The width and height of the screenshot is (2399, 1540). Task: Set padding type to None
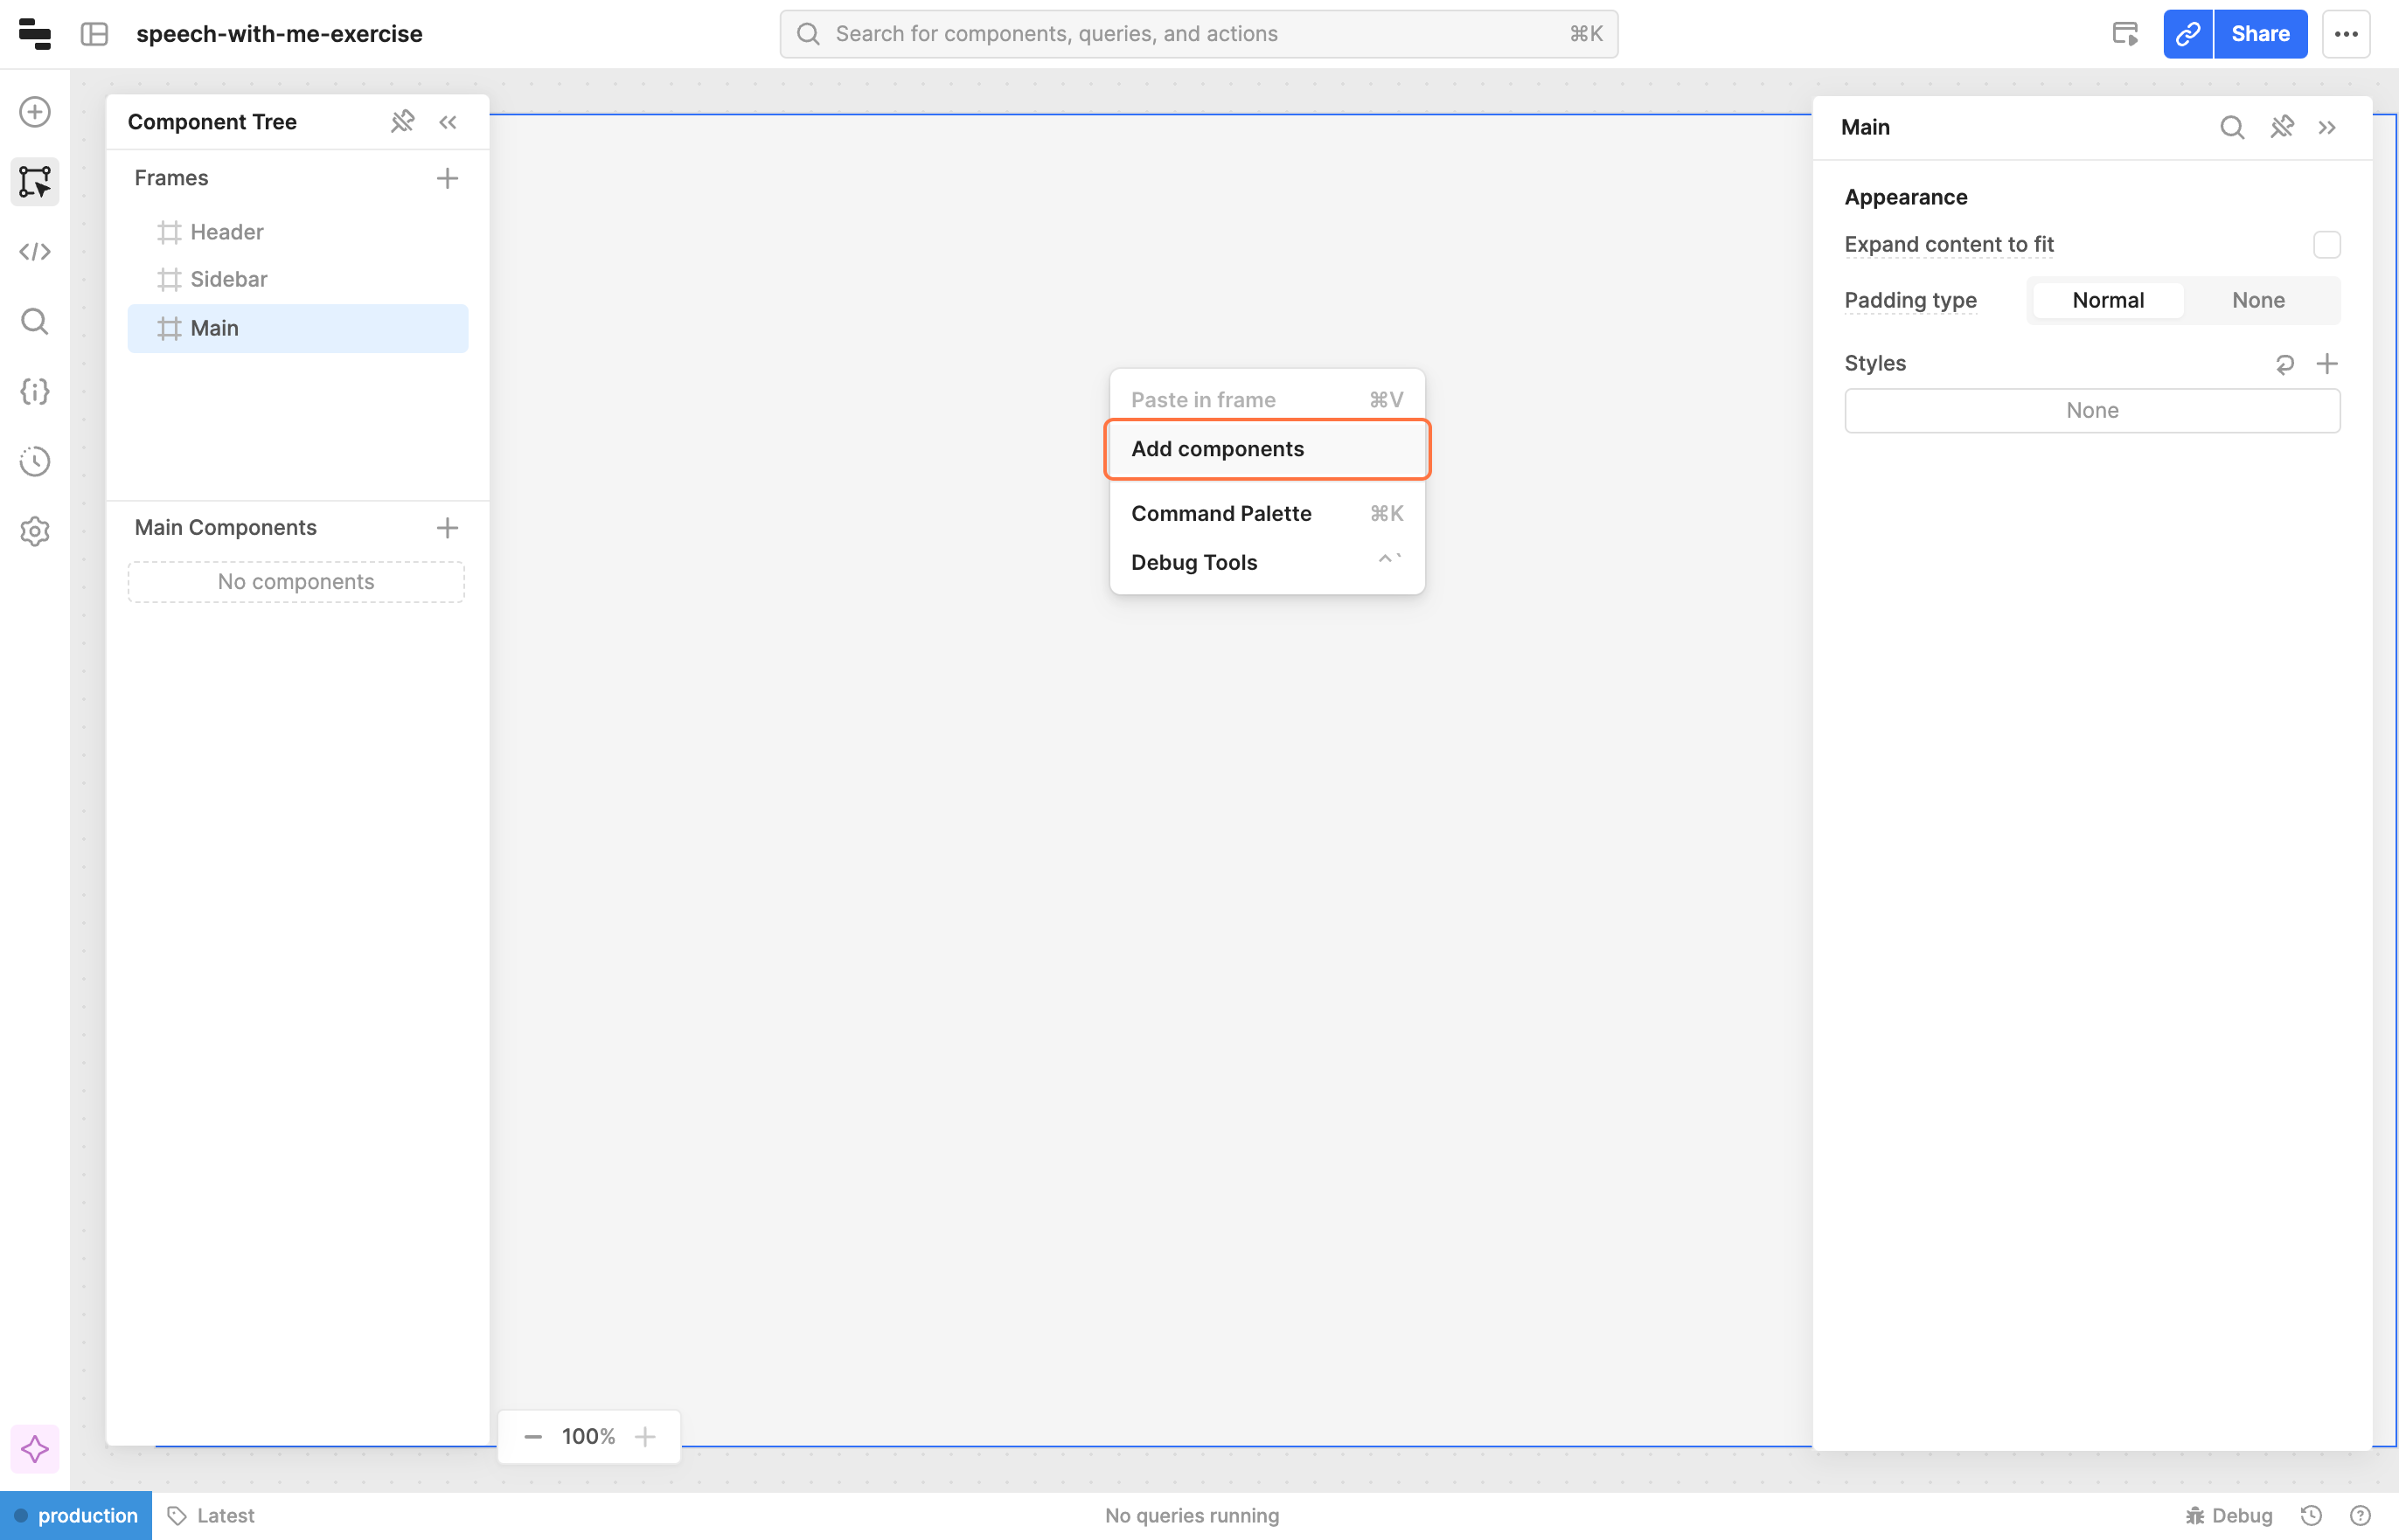coord(2257,300)
